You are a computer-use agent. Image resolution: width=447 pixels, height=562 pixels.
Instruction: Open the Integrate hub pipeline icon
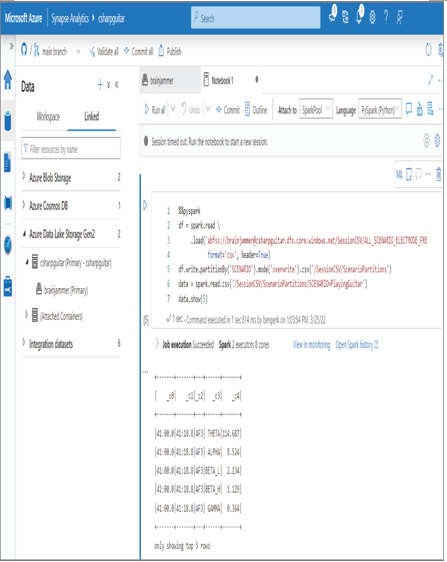(x=8, y=203)
